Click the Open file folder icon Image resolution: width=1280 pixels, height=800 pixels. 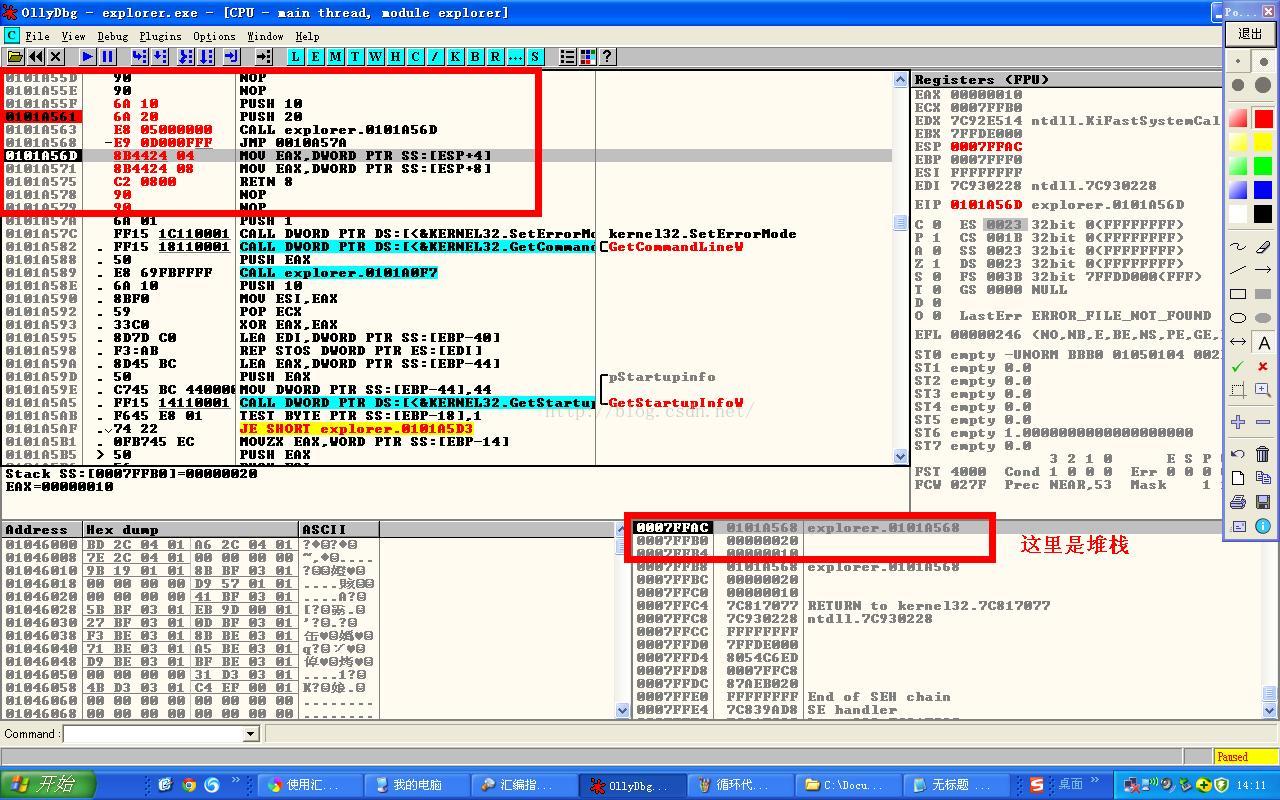click(x=15, y=57)
